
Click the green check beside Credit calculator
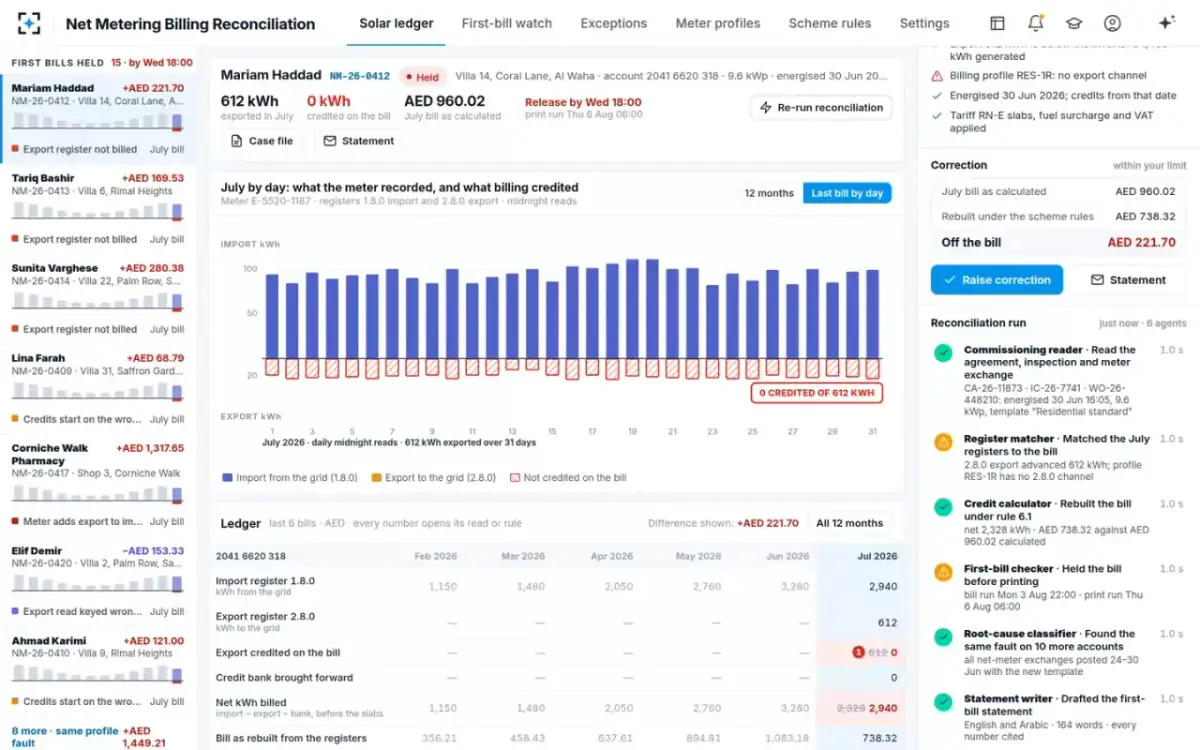click(942, 507)
